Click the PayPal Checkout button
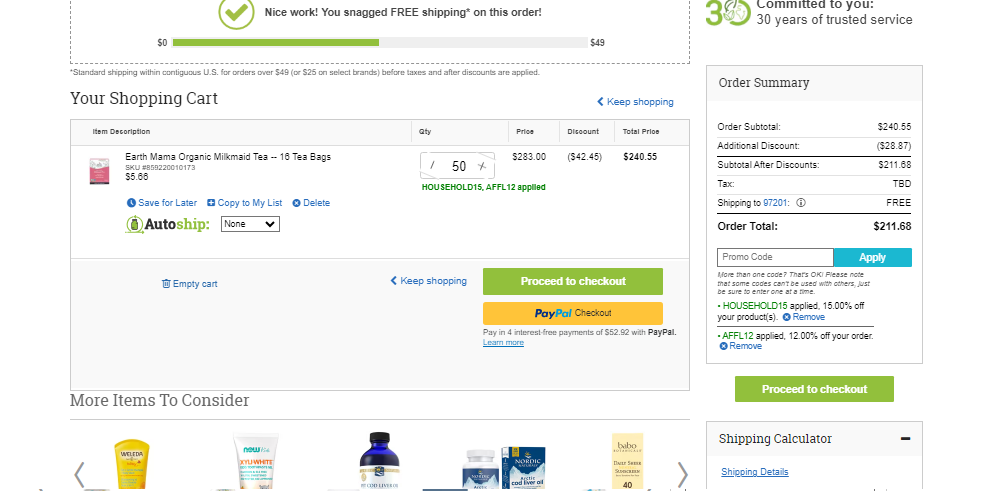990x491 pixels. click(573, 313)
